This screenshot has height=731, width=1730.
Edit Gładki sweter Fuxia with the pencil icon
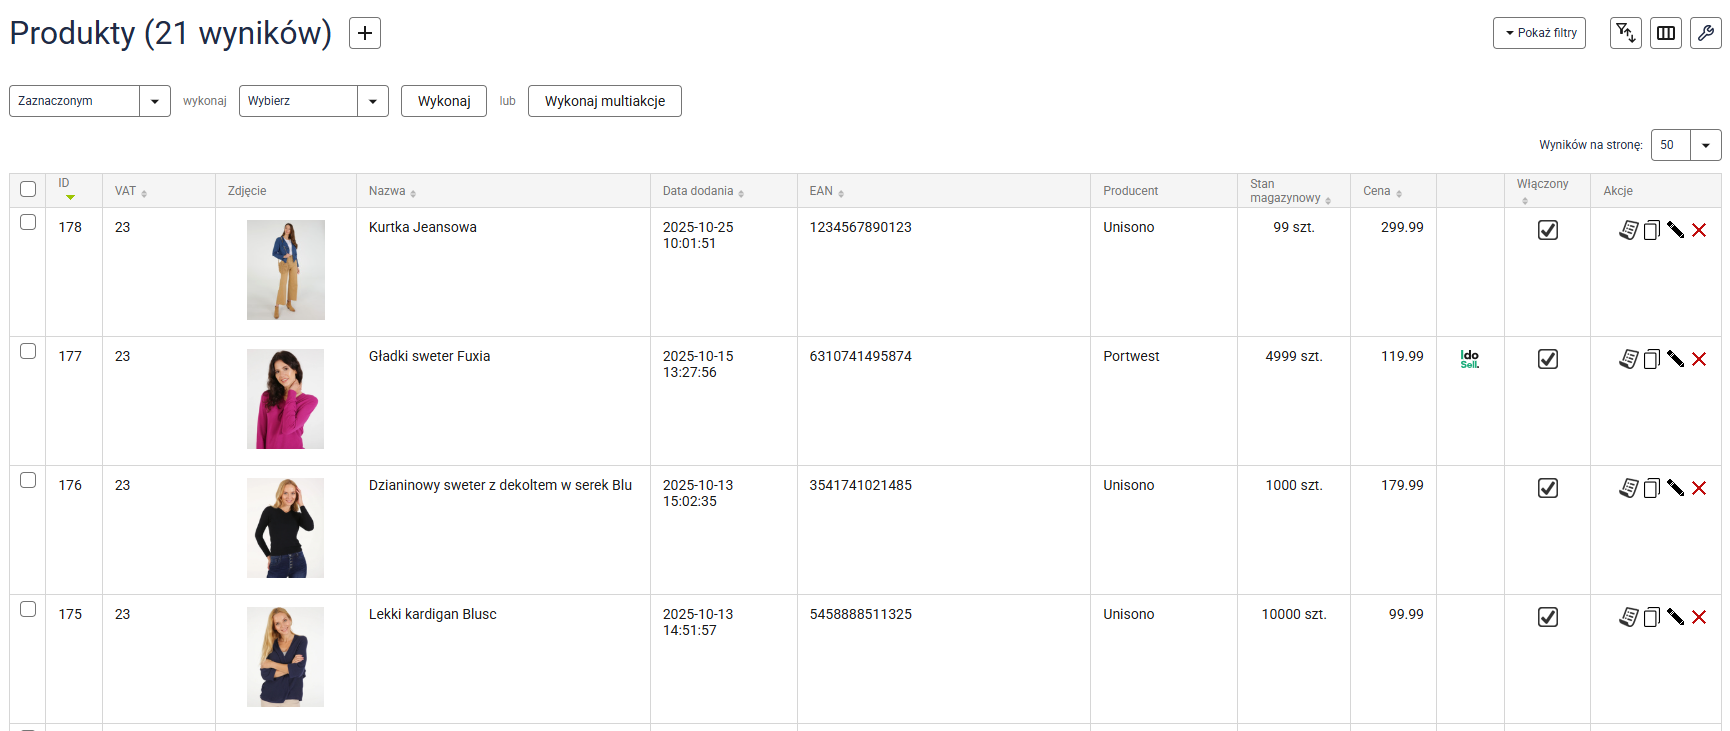(x=1675, y=359)
